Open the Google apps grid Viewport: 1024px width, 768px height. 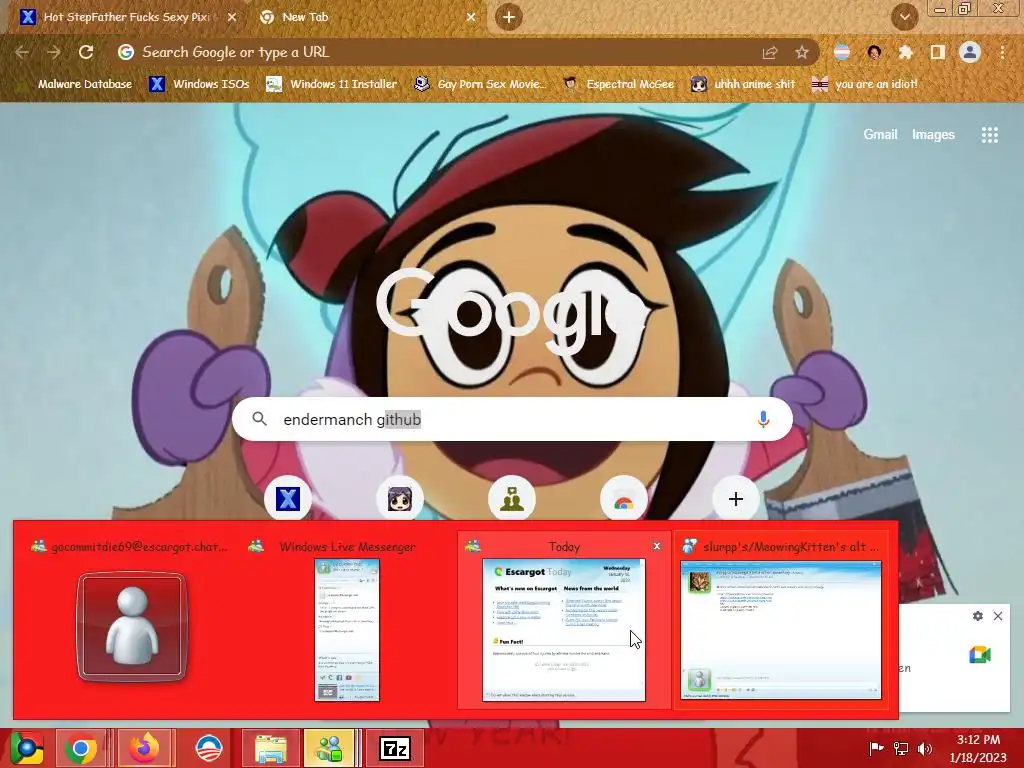point(989,135)
